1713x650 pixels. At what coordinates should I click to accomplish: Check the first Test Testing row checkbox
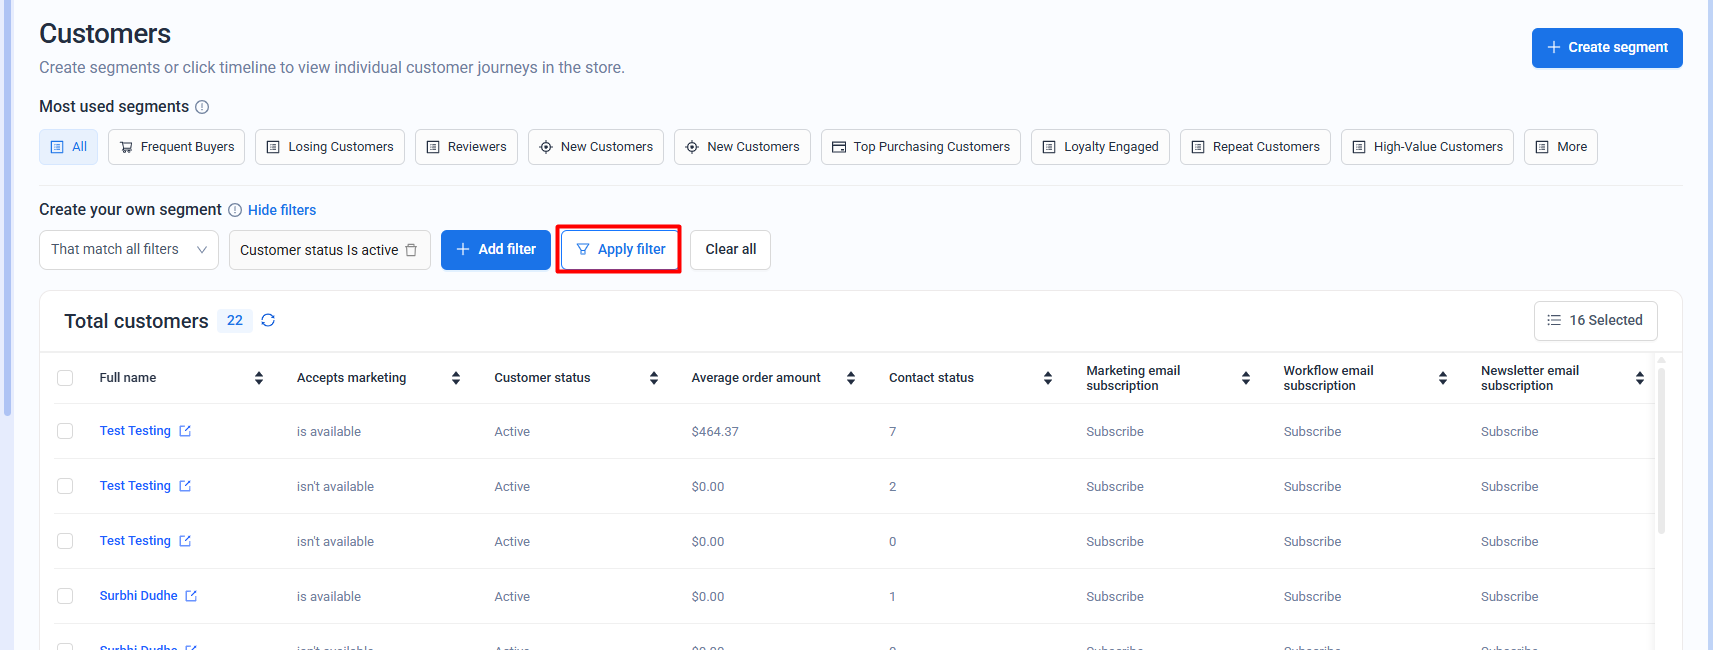pyautogui.click(x=65, y=431)
